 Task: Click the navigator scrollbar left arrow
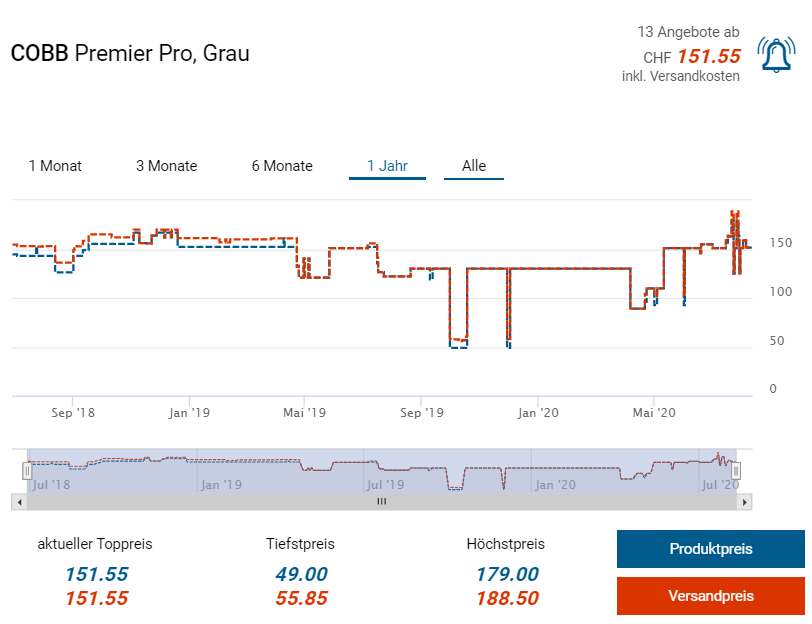coord(17,502)
